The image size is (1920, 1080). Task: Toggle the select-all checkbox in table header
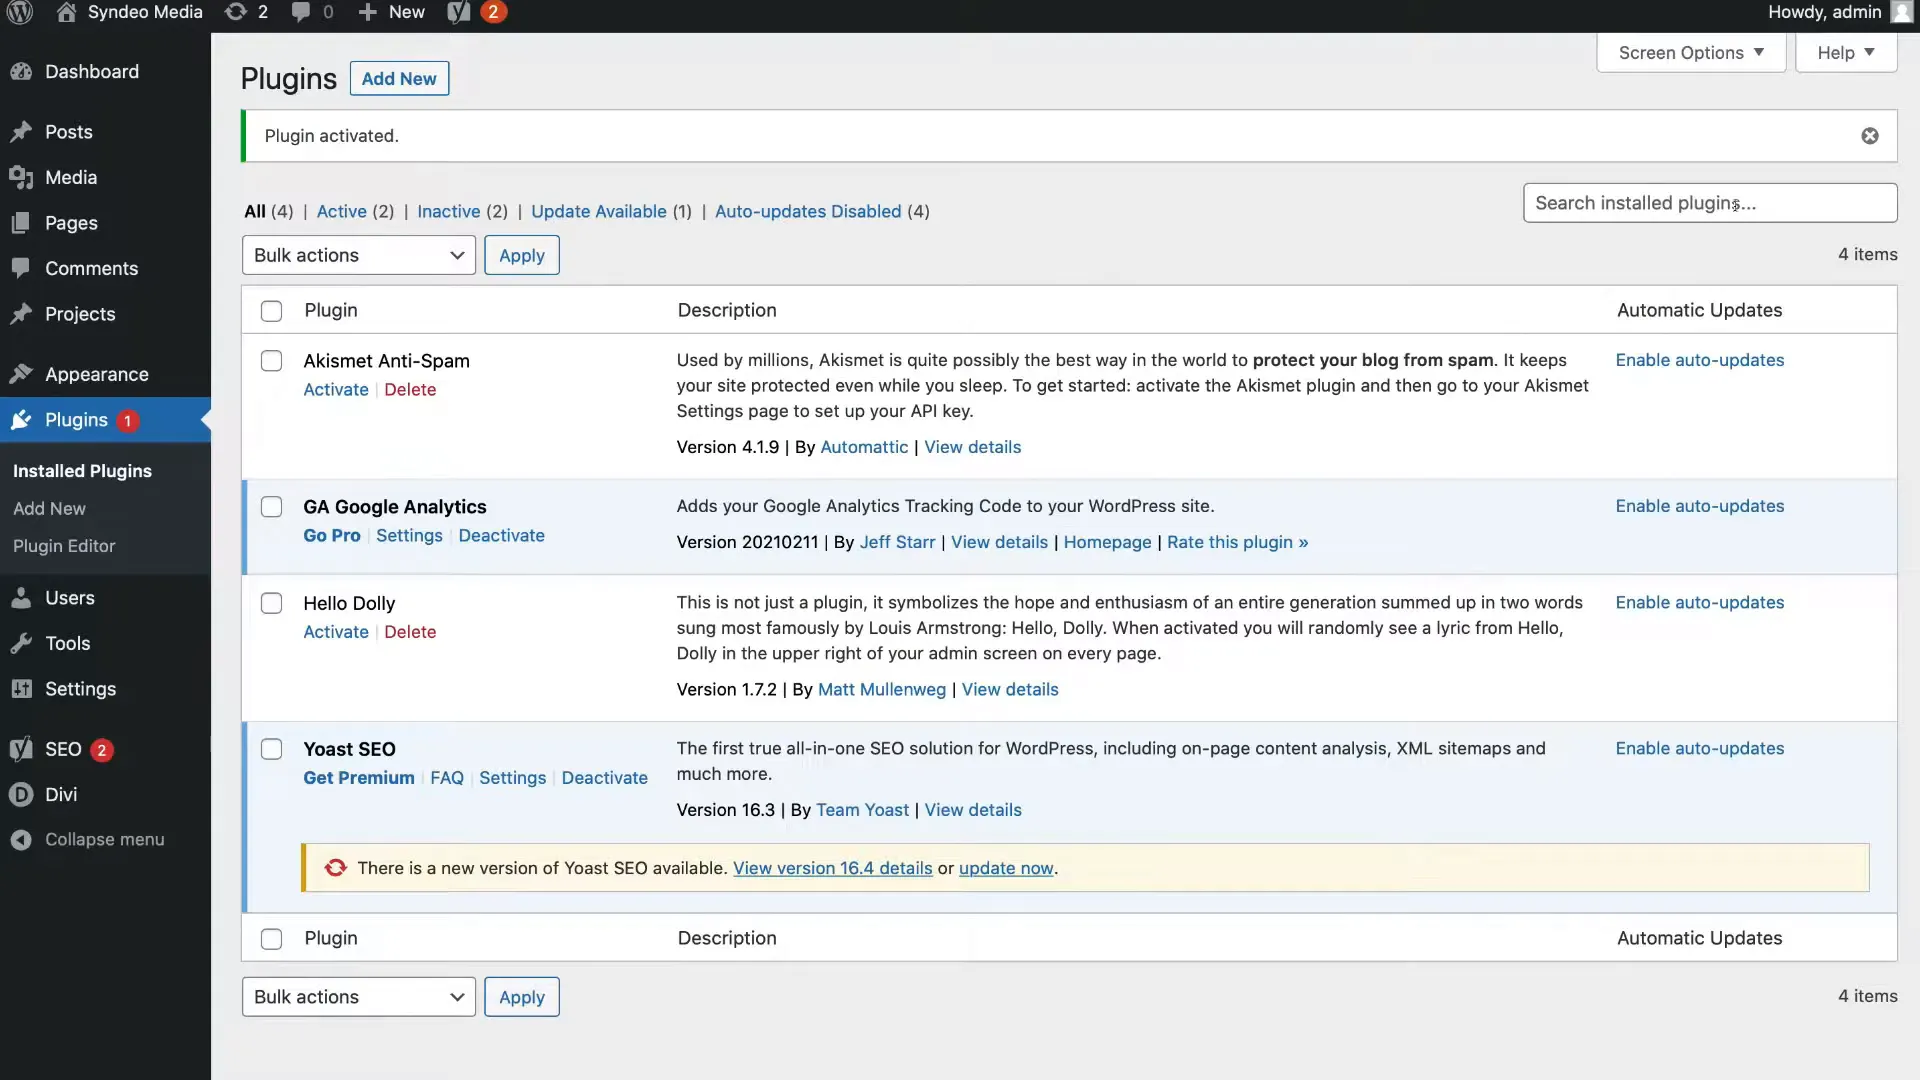click(271, 311)
